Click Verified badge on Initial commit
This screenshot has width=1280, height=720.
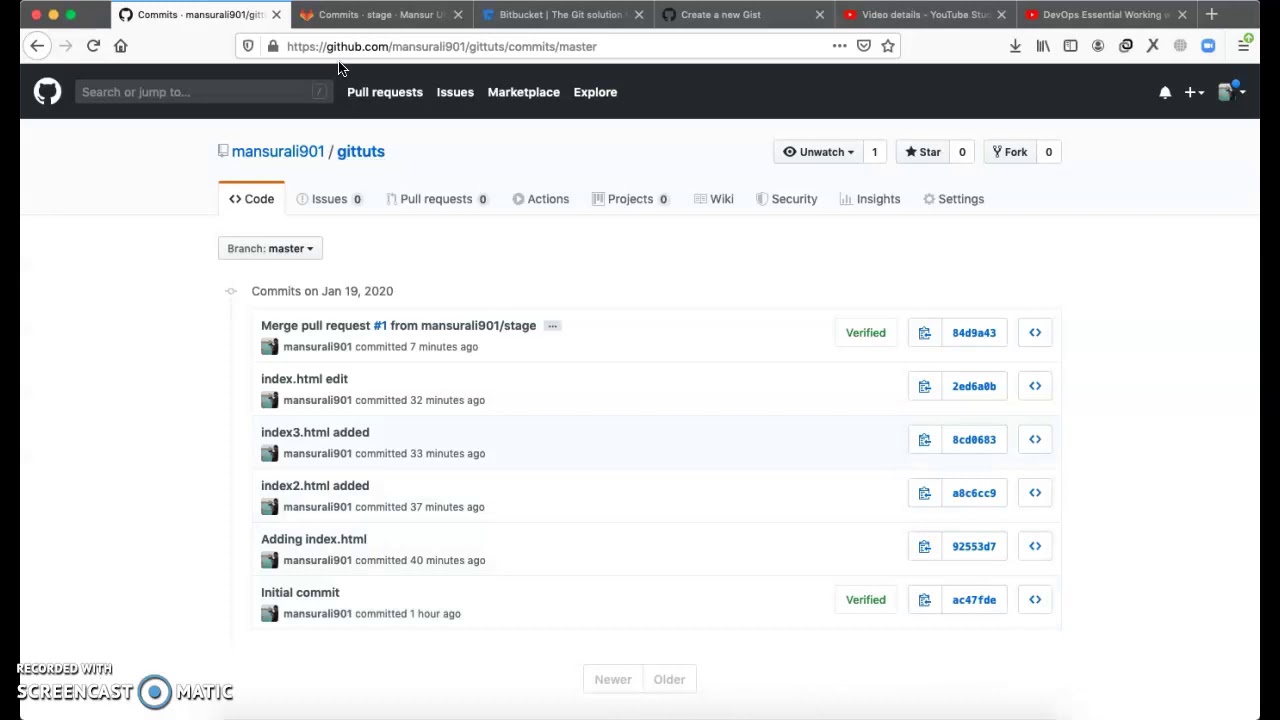pos(866,600)
